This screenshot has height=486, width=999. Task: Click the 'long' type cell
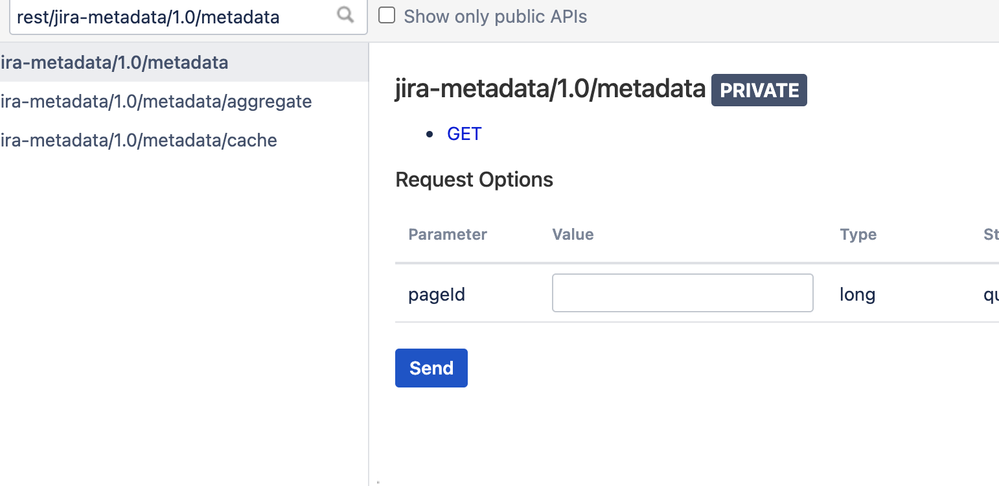[x=858, y=295]
